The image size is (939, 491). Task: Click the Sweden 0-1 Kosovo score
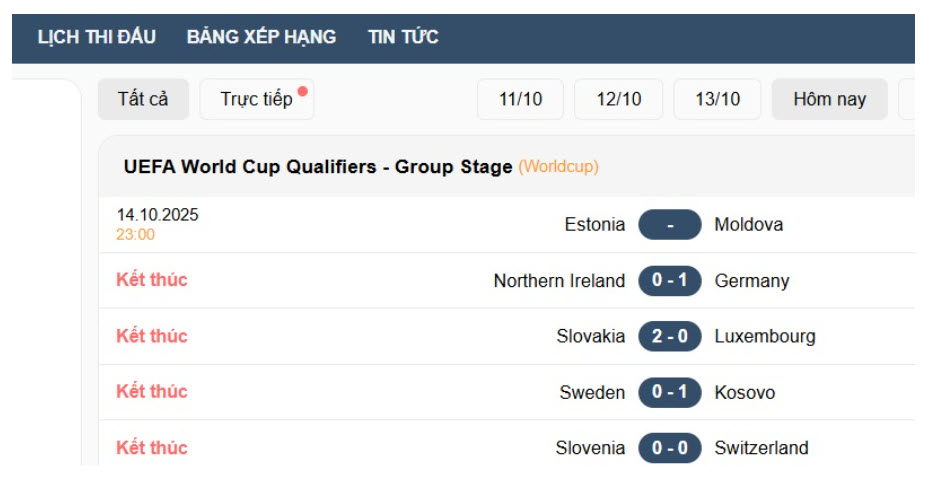point(669,392)
